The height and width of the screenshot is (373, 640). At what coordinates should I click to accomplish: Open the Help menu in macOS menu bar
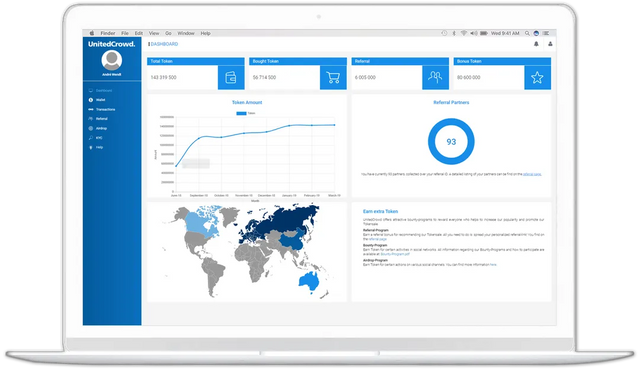(205, 33)
